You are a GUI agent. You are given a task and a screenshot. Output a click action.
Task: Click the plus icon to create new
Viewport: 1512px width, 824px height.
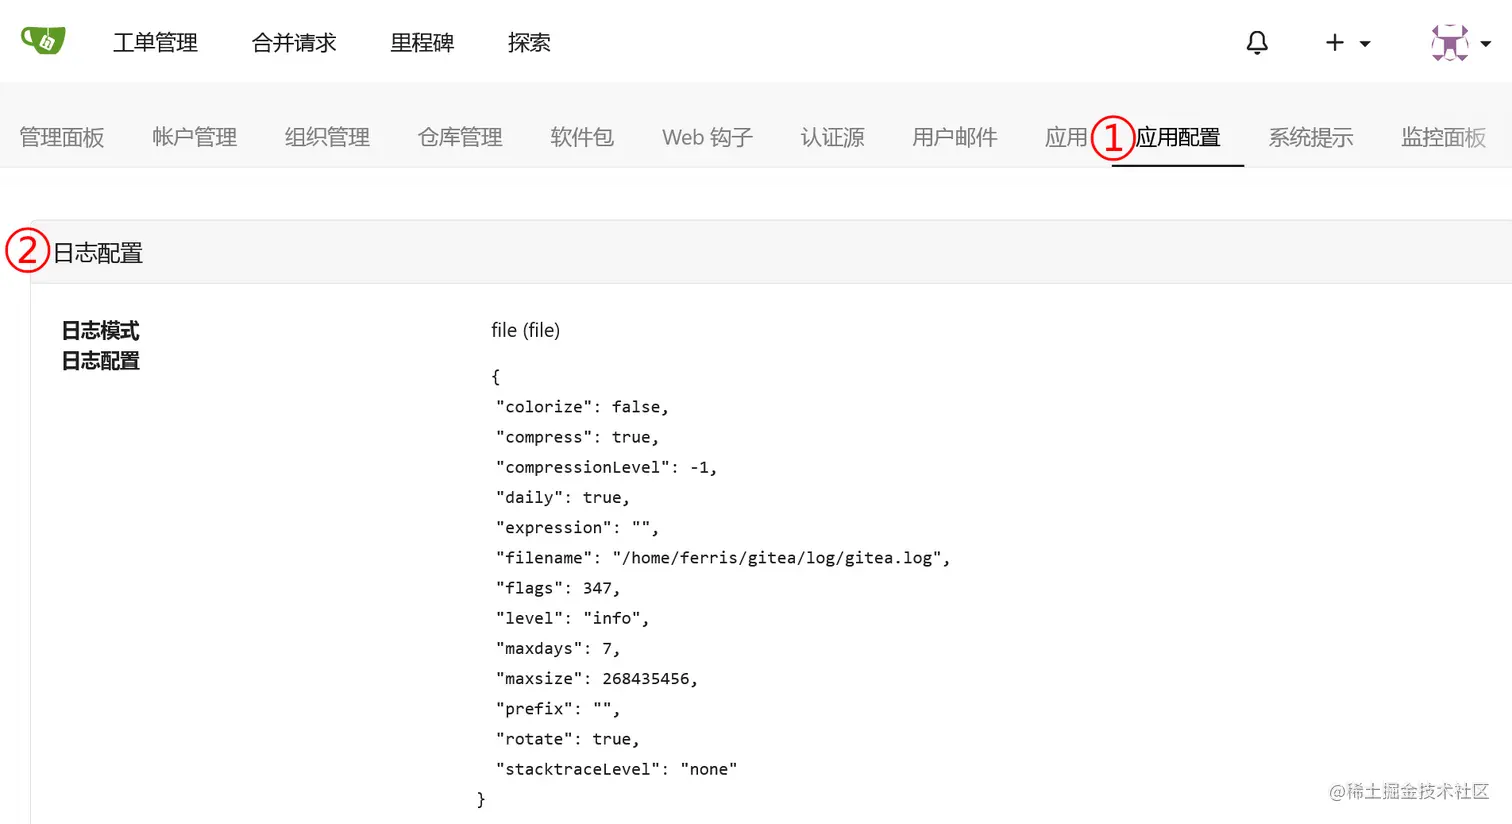click(1334, 42)
